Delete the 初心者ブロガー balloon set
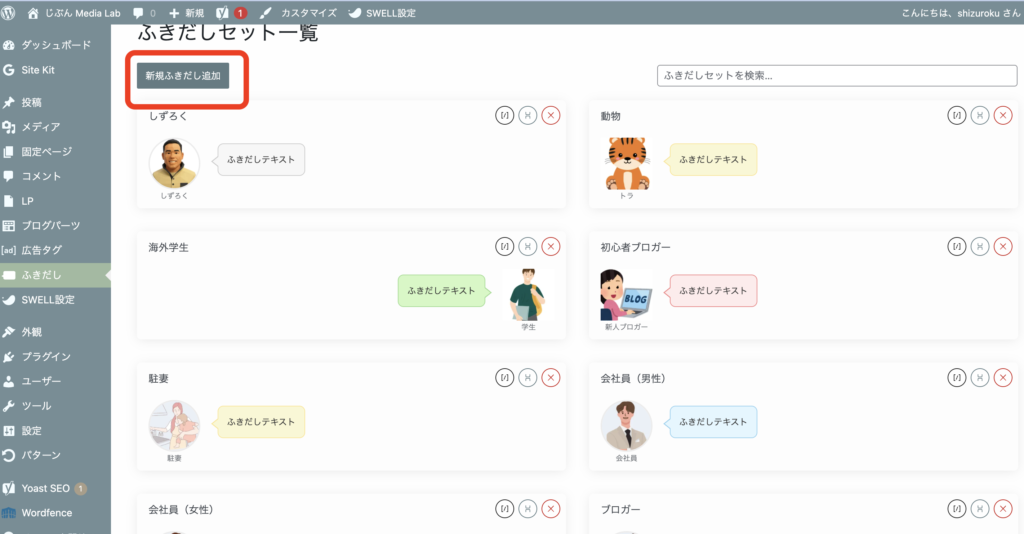The height and width of the screenshot is (534, 1024). (1003, 247)
